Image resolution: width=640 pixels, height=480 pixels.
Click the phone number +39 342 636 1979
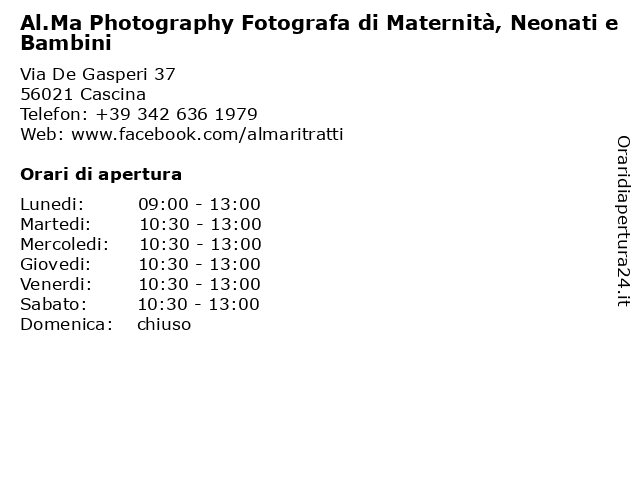pyautogui.click(x=176, y=114)
